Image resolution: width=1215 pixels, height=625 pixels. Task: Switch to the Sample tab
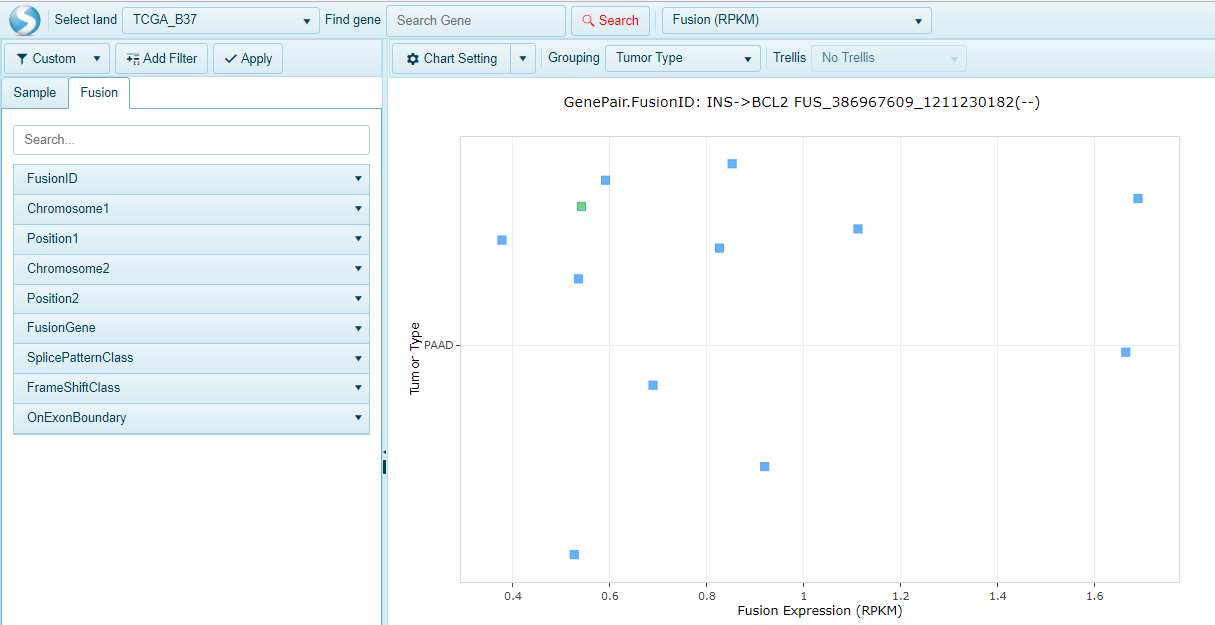click(x=34, y=92)
